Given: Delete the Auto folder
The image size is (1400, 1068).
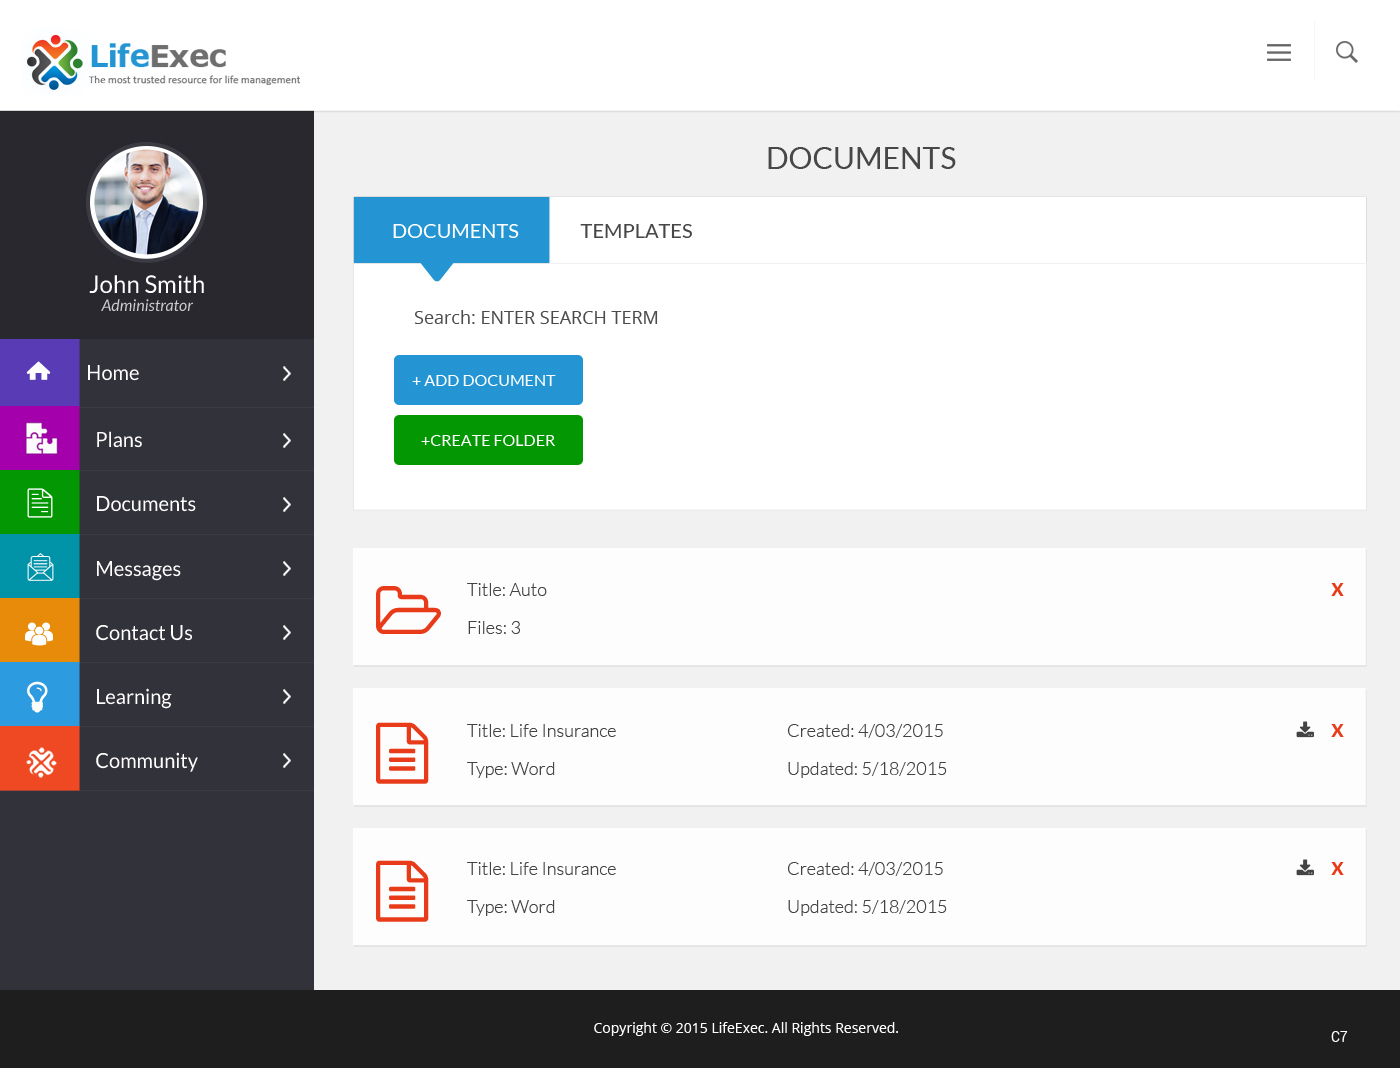Looking at the screenshot, I should (1337, 590).
